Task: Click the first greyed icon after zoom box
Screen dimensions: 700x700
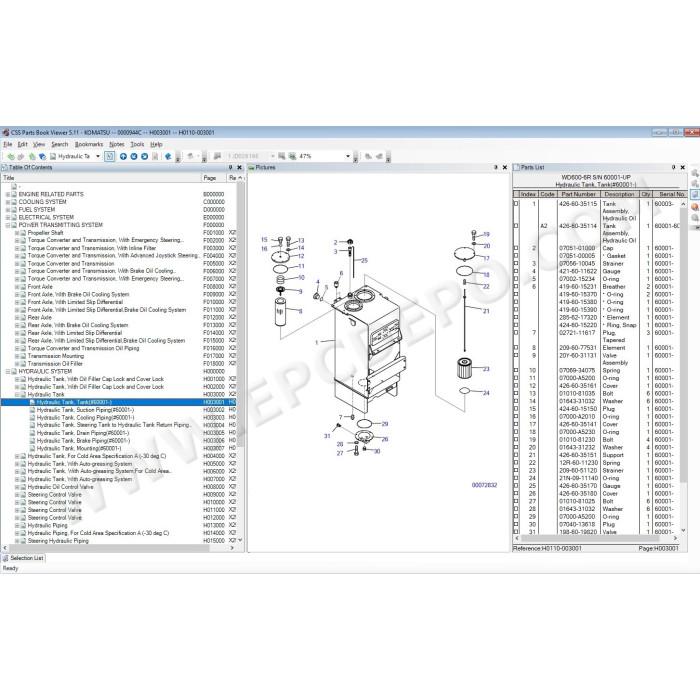Action: pyautogui.click(x=368, y=156)
